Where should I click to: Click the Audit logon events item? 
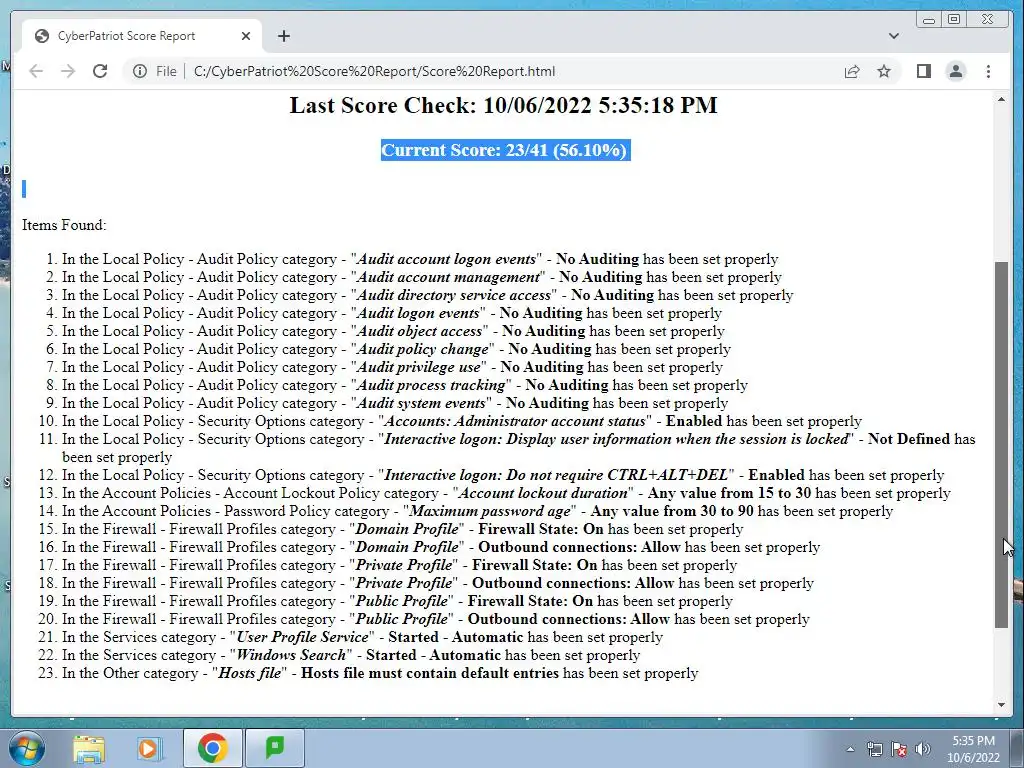(392, 313)
